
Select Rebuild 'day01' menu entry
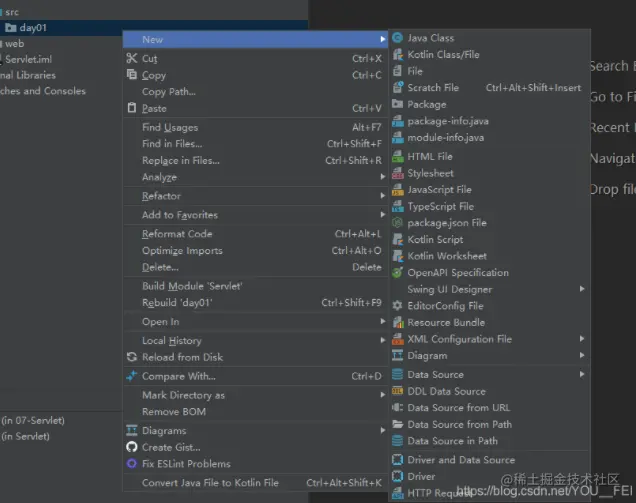click(256, 303)
